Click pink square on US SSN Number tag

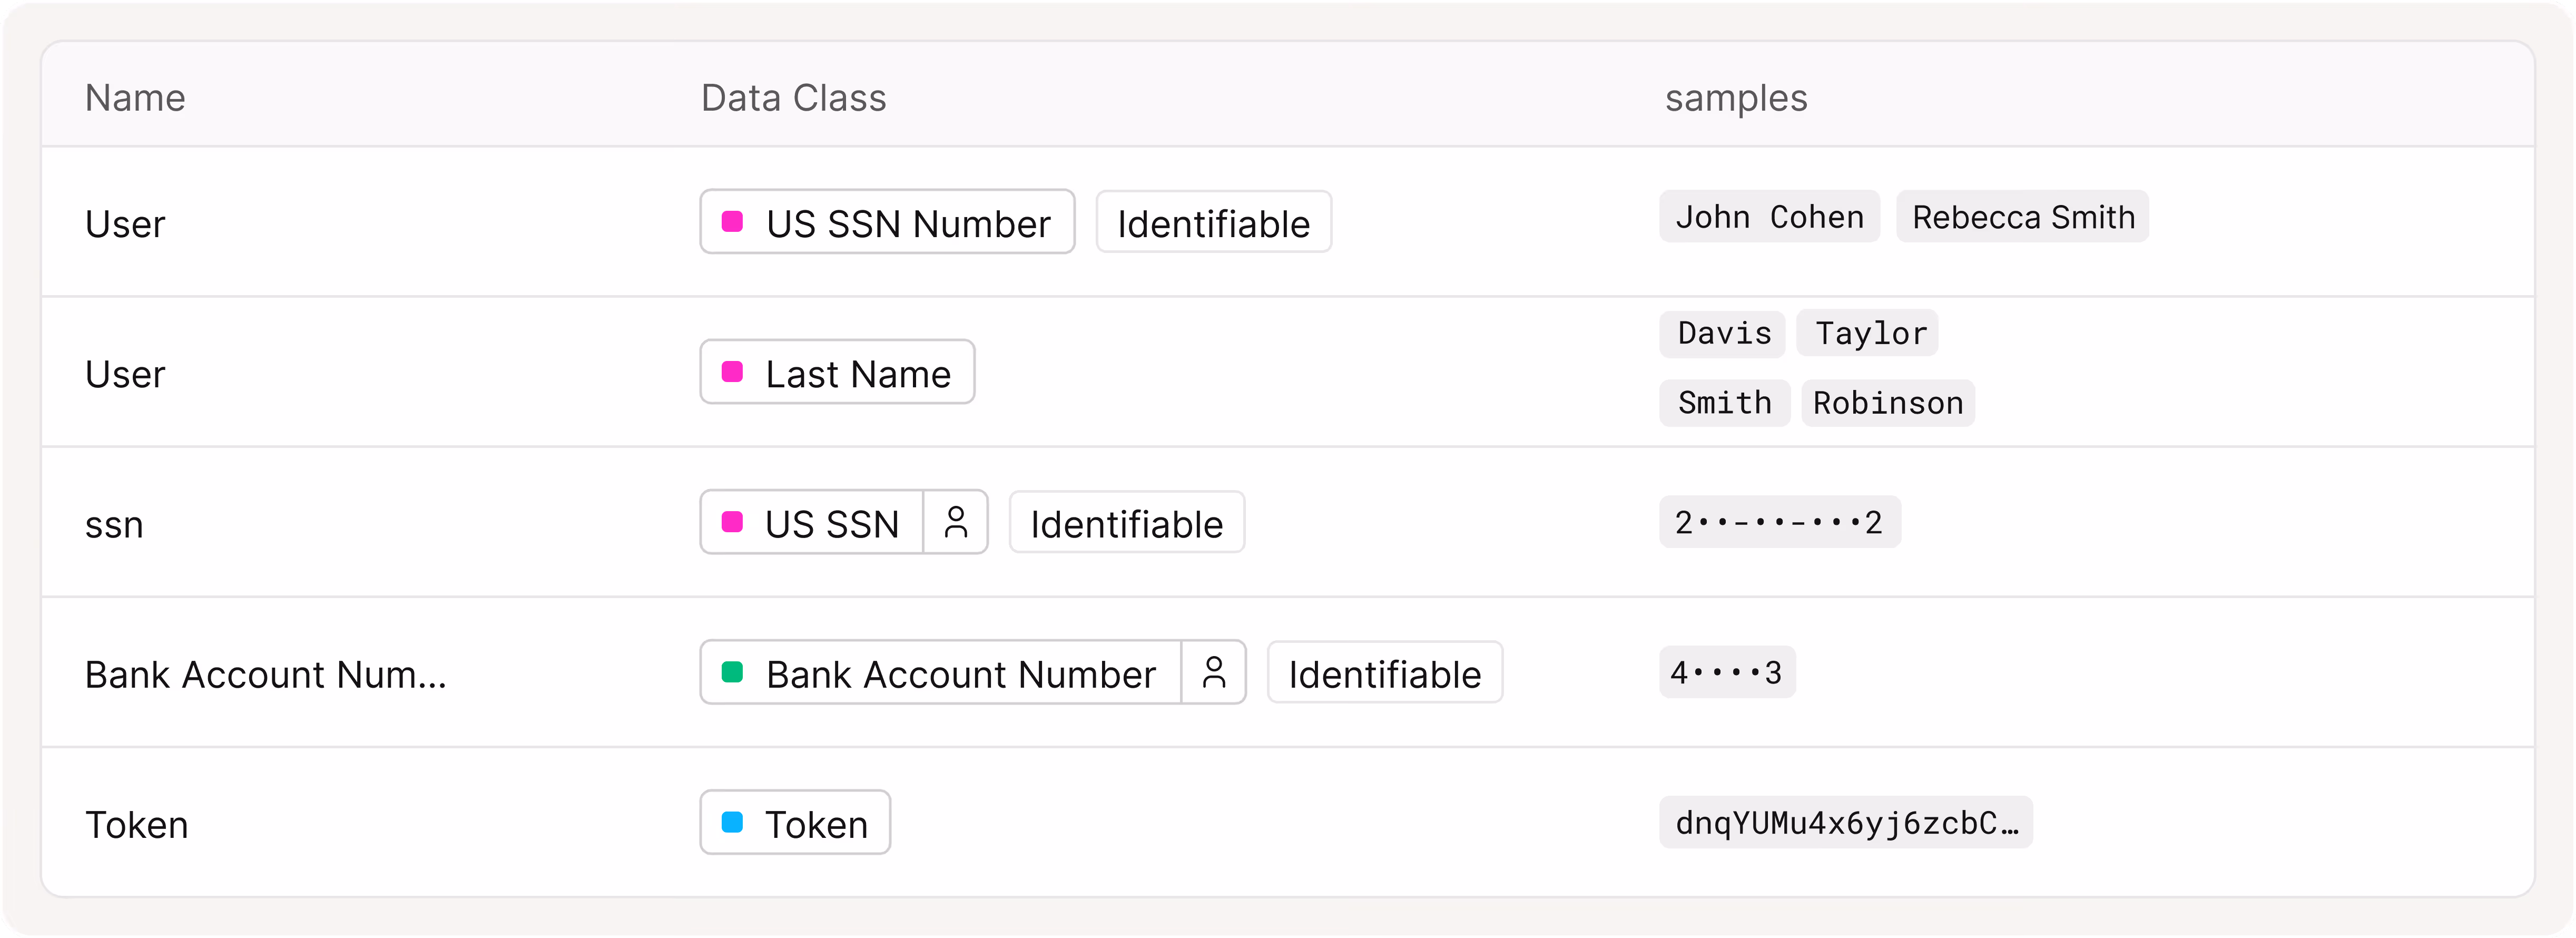click(x=732, y=221)
